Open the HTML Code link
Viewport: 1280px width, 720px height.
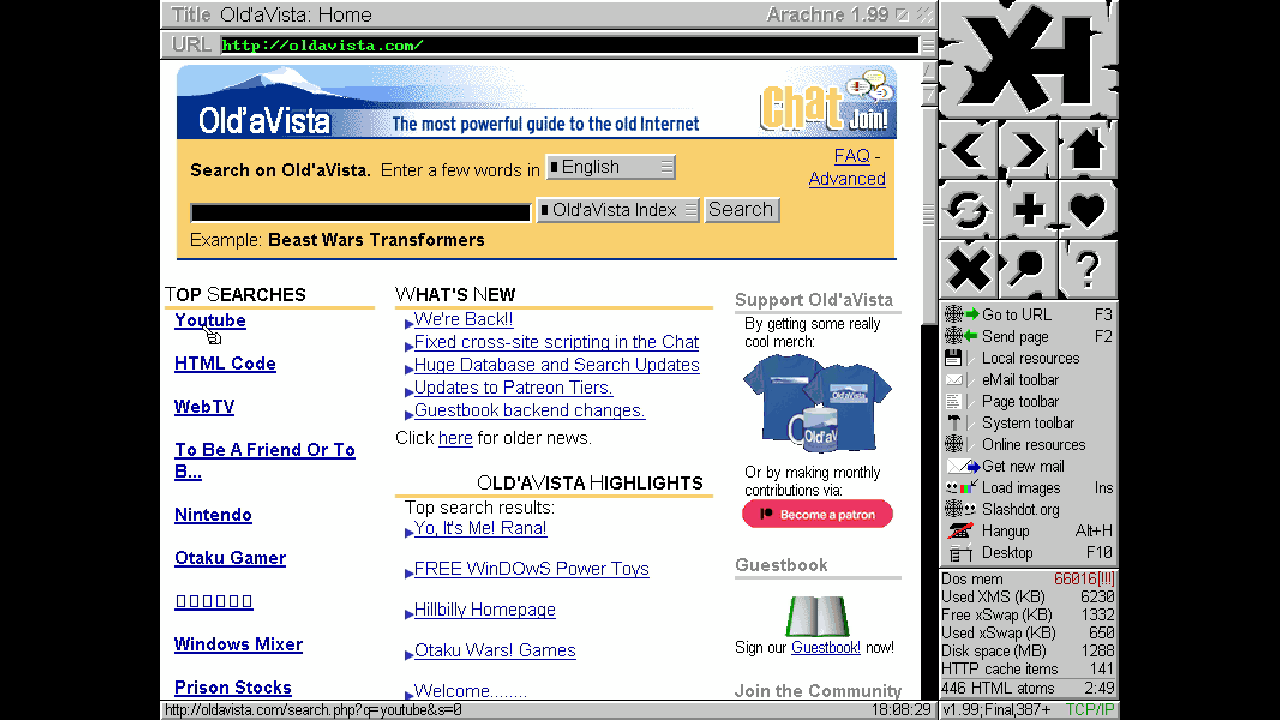click(225, 364)
